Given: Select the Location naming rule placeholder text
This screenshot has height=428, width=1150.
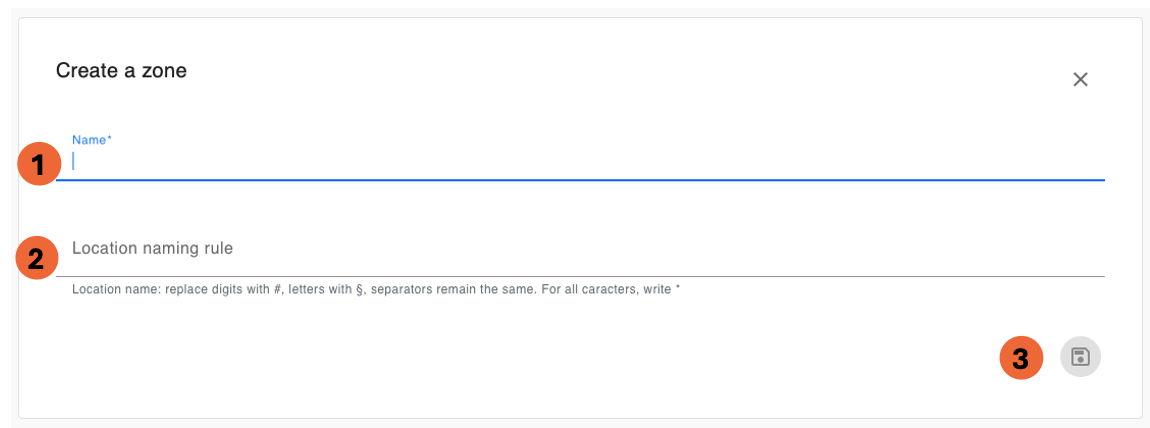Looking at the screenshot, I should click(x=153, y=248).
